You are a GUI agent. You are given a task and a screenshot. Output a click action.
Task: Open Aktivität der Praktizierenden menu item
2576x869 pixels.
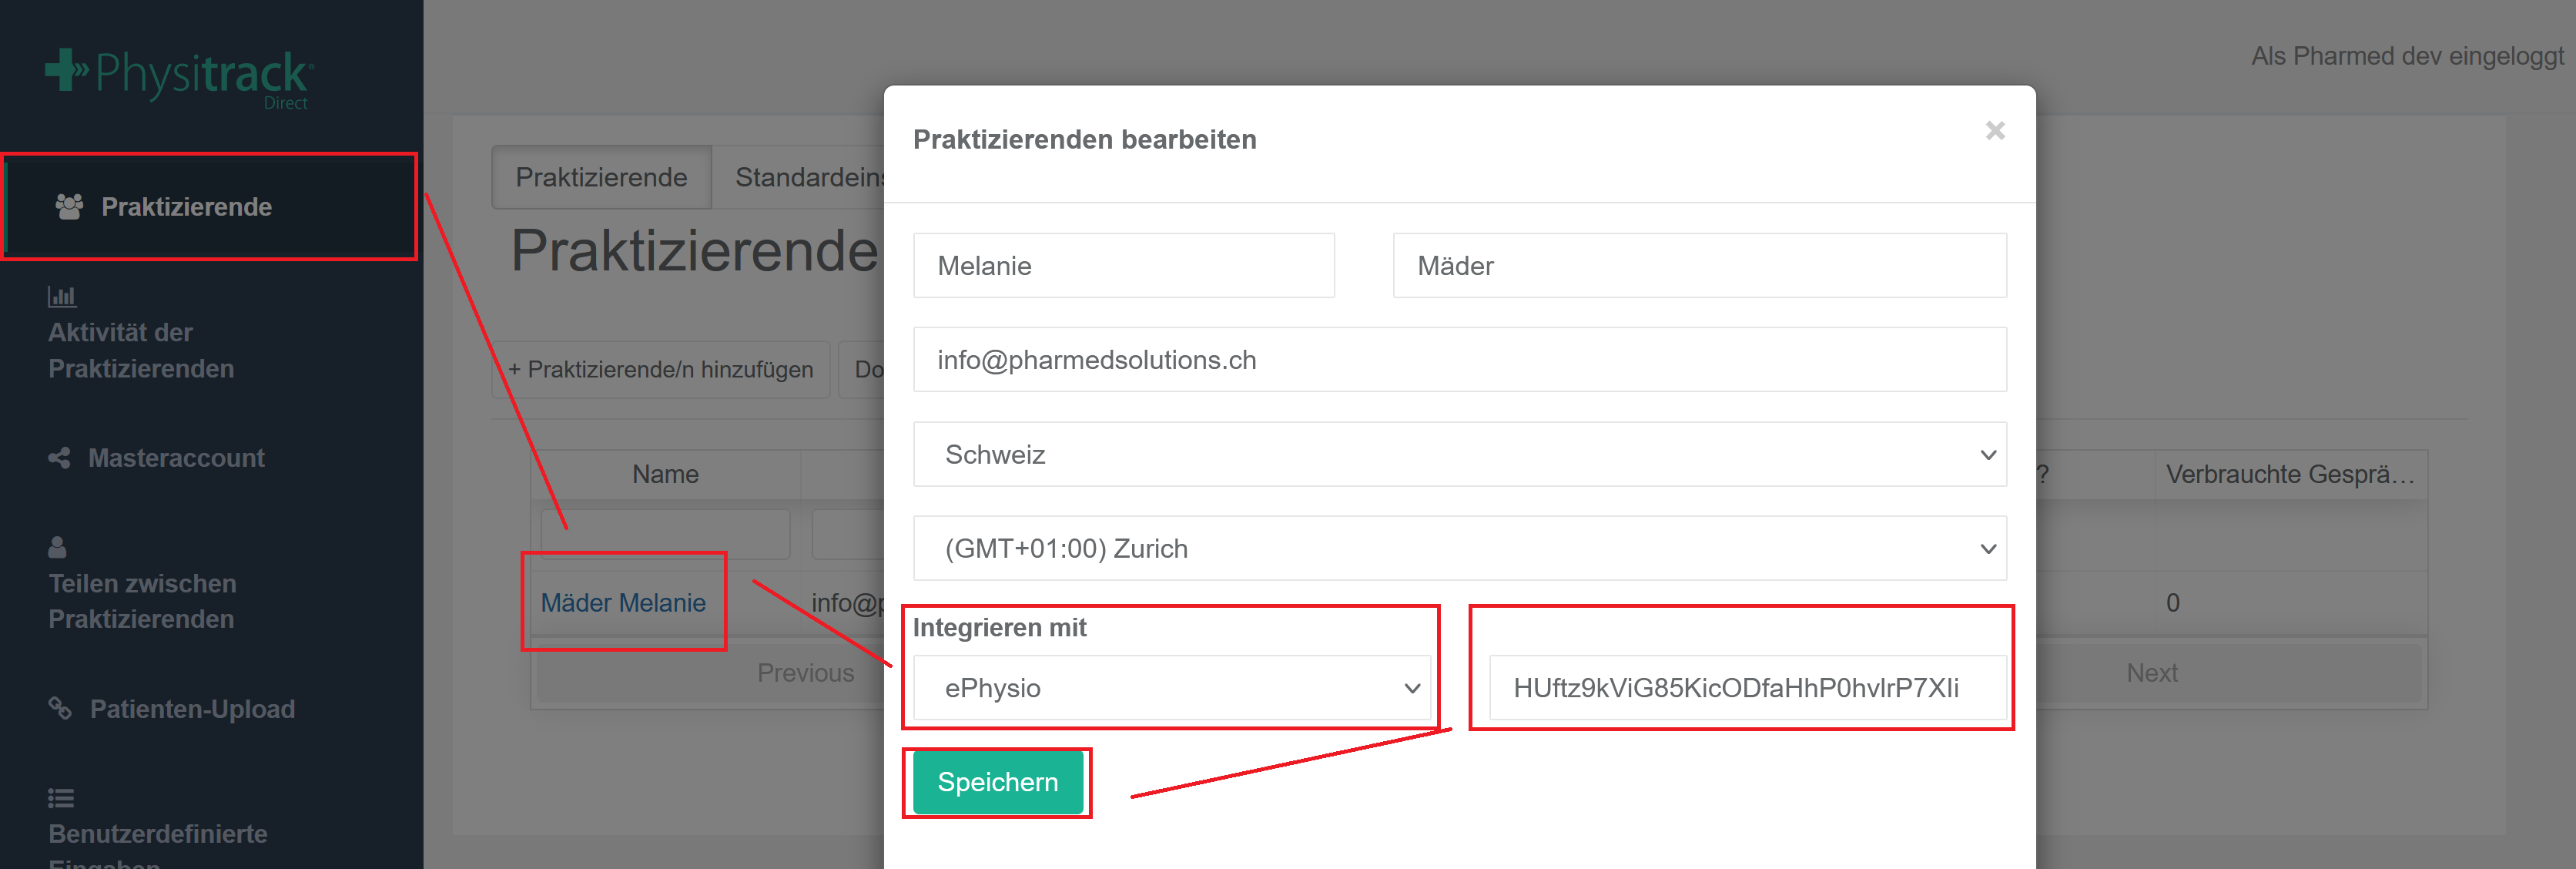[141, 334]
